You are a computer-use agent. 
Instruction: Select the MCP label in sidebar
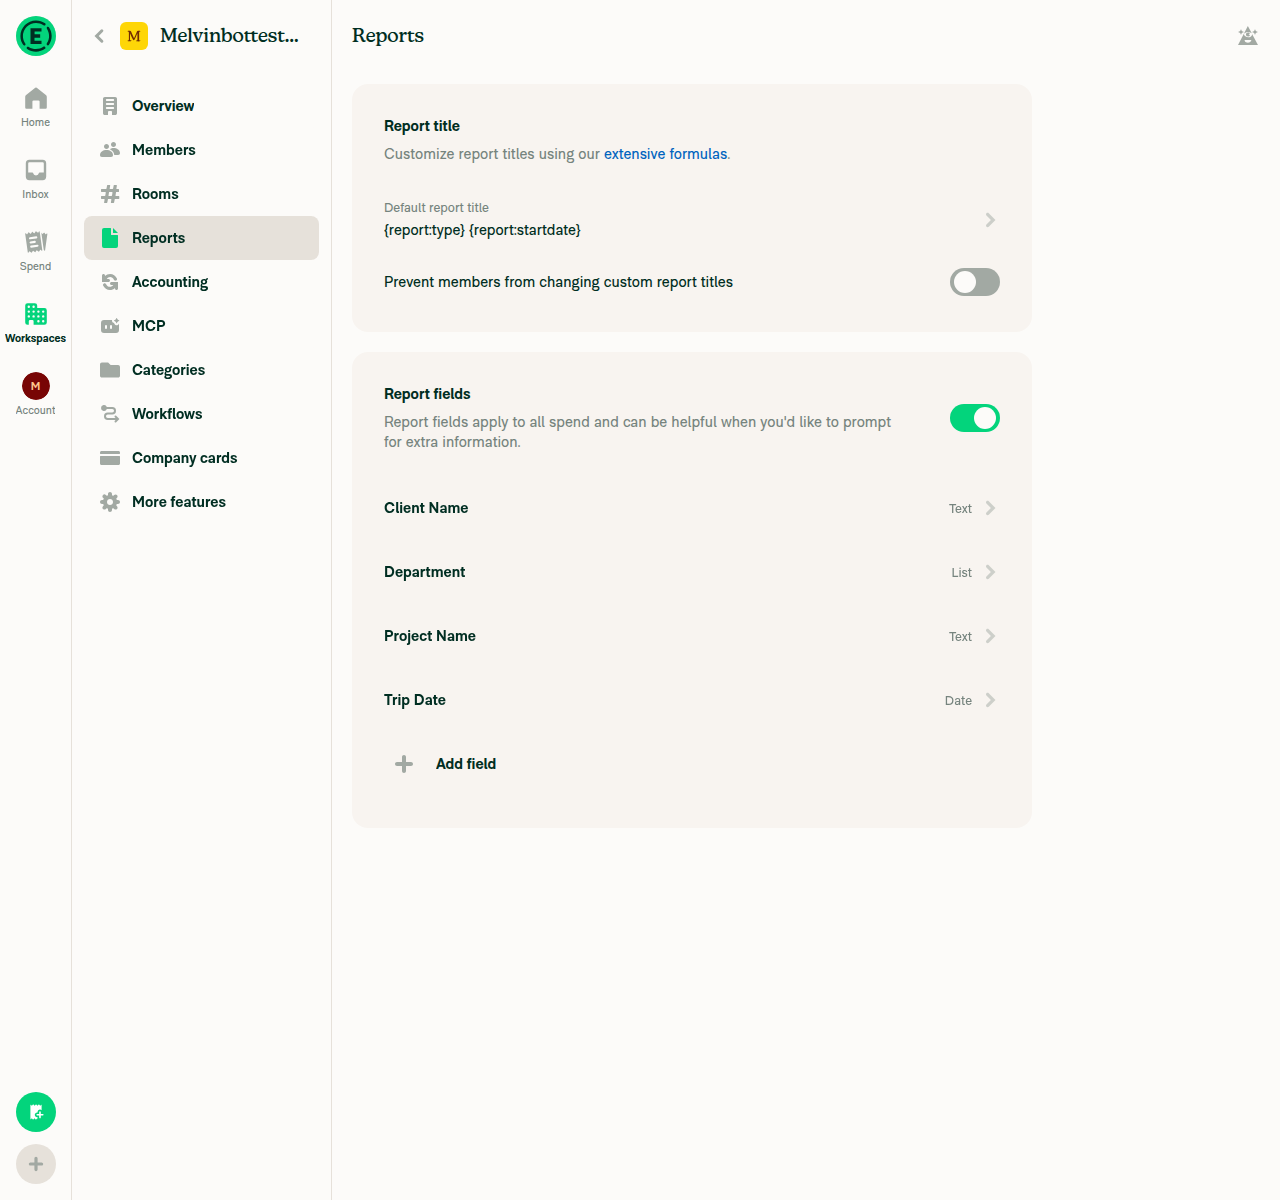click(149, 326)
